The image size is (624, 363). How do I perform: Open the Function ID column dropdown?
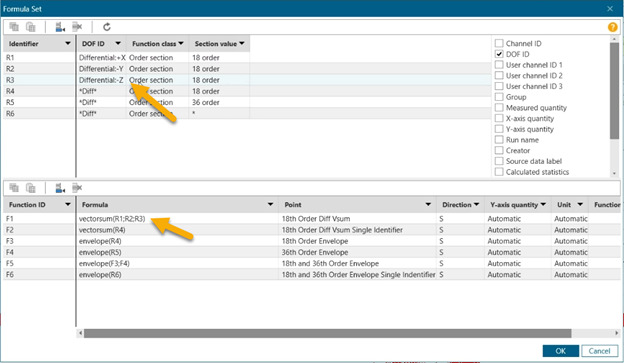pyautogui.click(x=68, y=205)
